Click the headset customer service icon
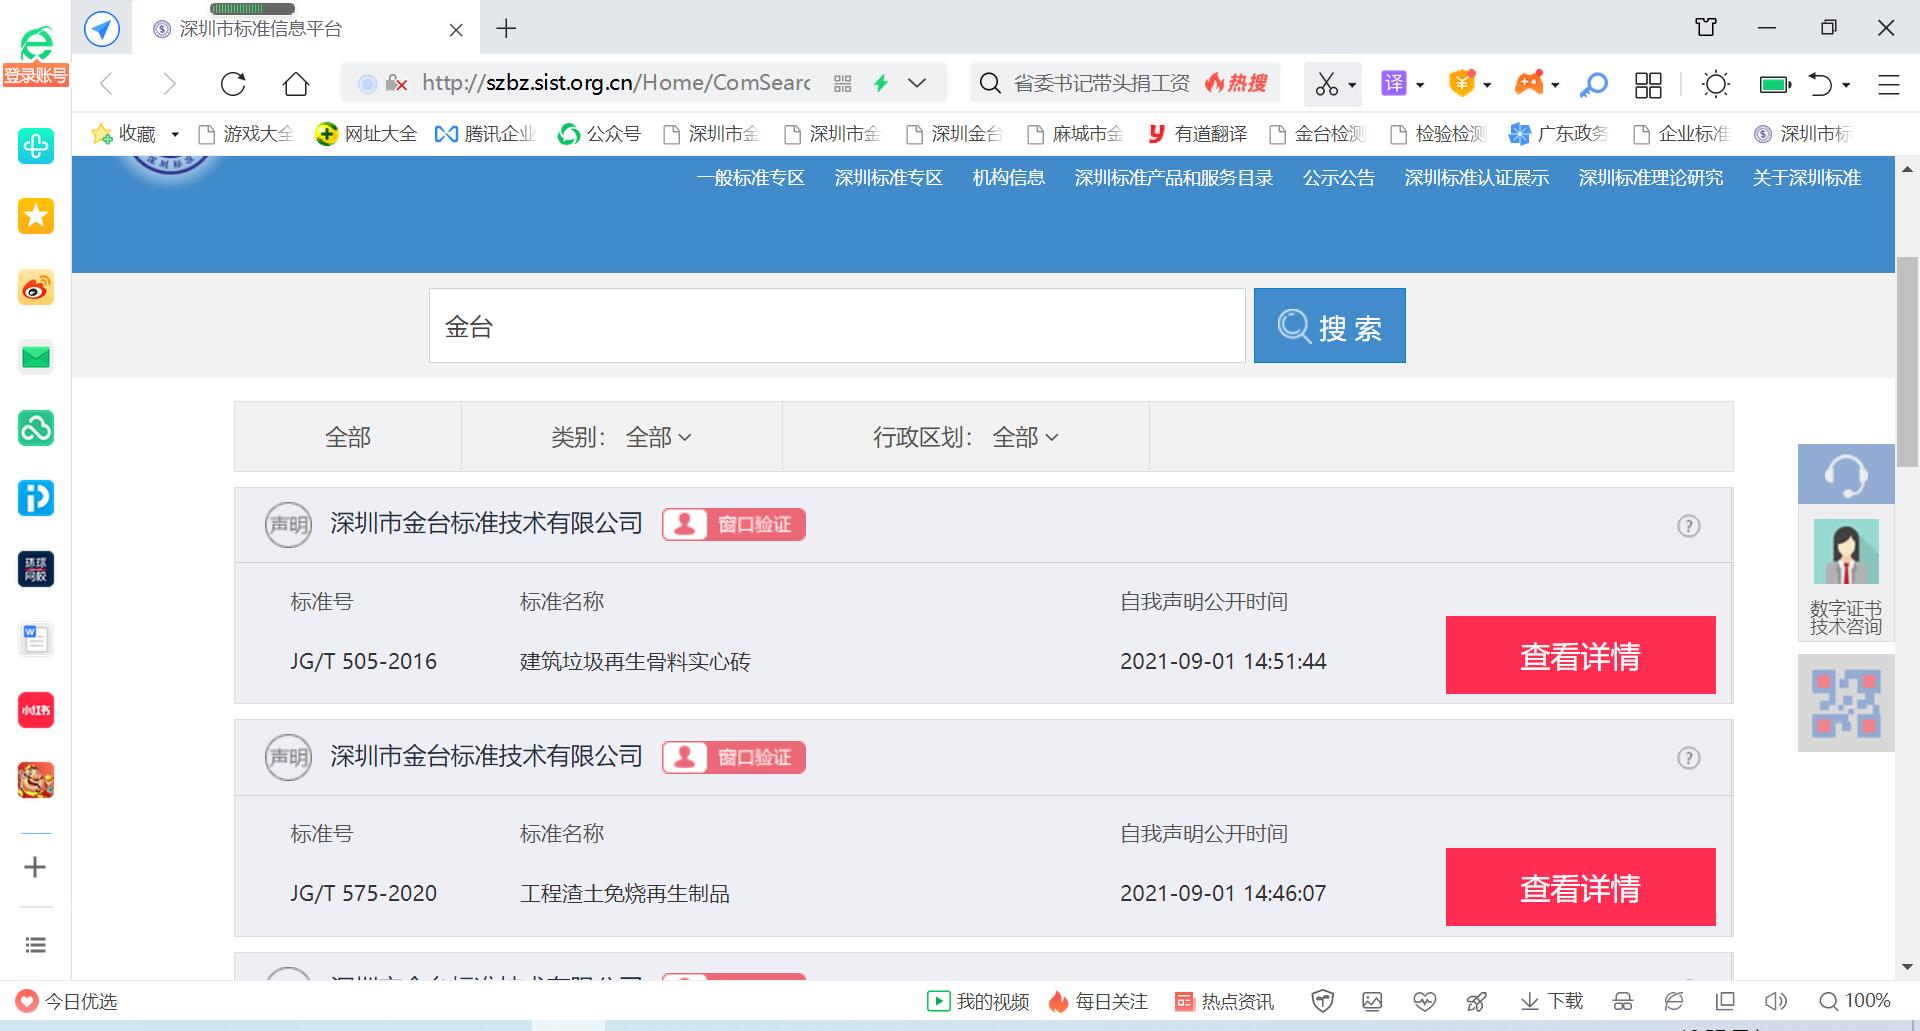This screenshot has width=1920, height=1031. 1846,475
